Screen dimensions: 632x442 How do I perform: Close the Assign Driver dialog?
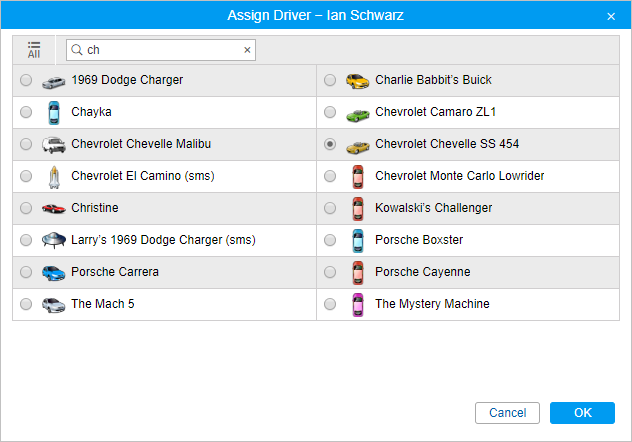click(x=611, y=16)
